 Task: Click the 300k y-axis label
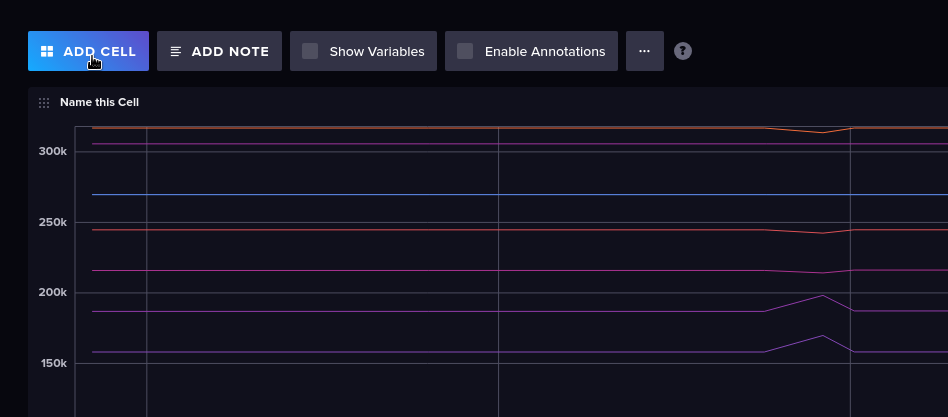coord(53,151)
